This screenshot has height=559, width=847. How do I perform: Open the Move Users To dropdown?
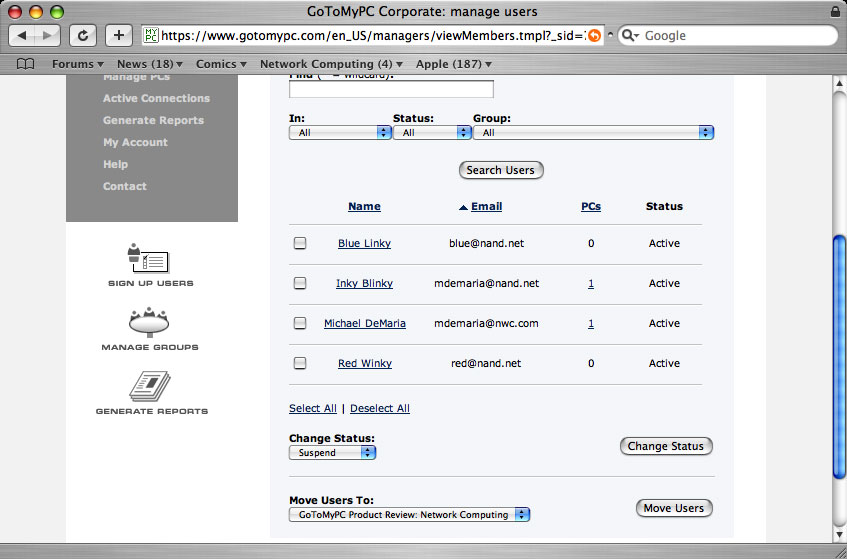pyautogui.click(x=409, y=515)
